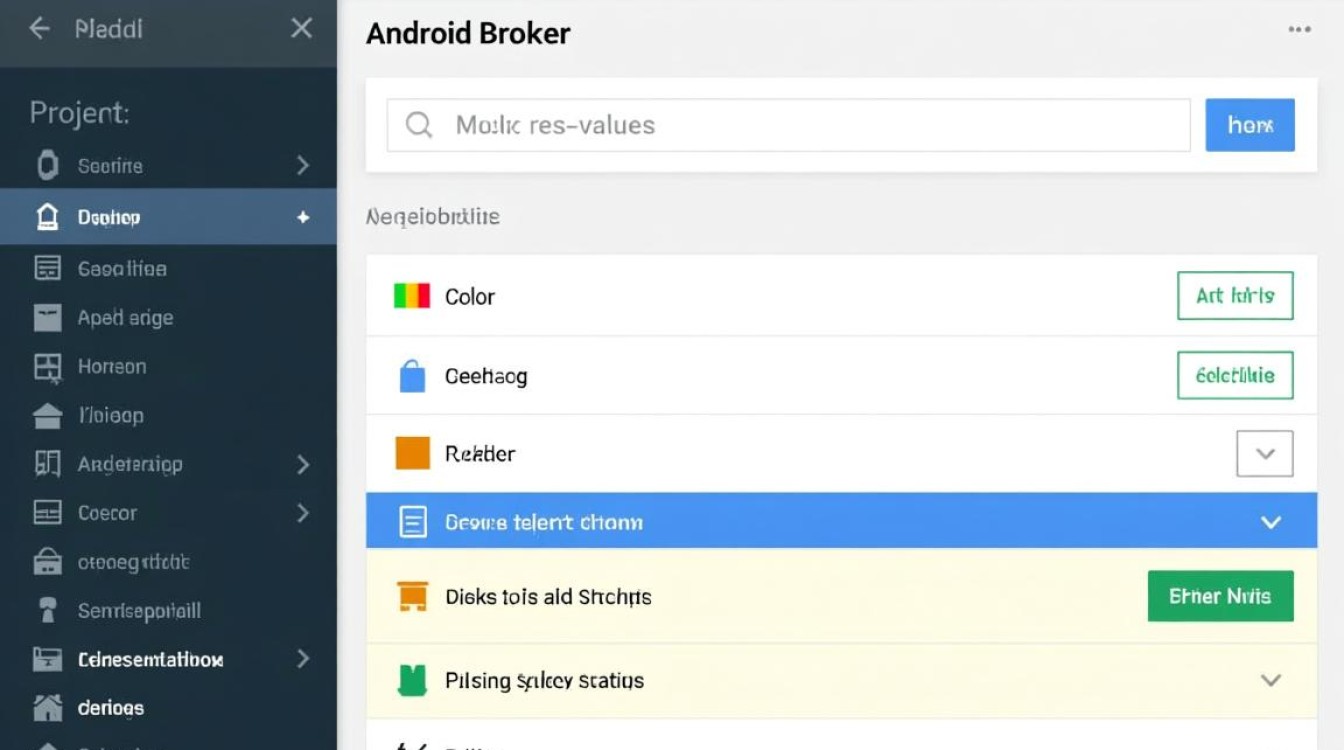Screen dimensions: 1344x750
Task: Click the orange icon beside Dieks tois
Action: click(x=412, y=596)
